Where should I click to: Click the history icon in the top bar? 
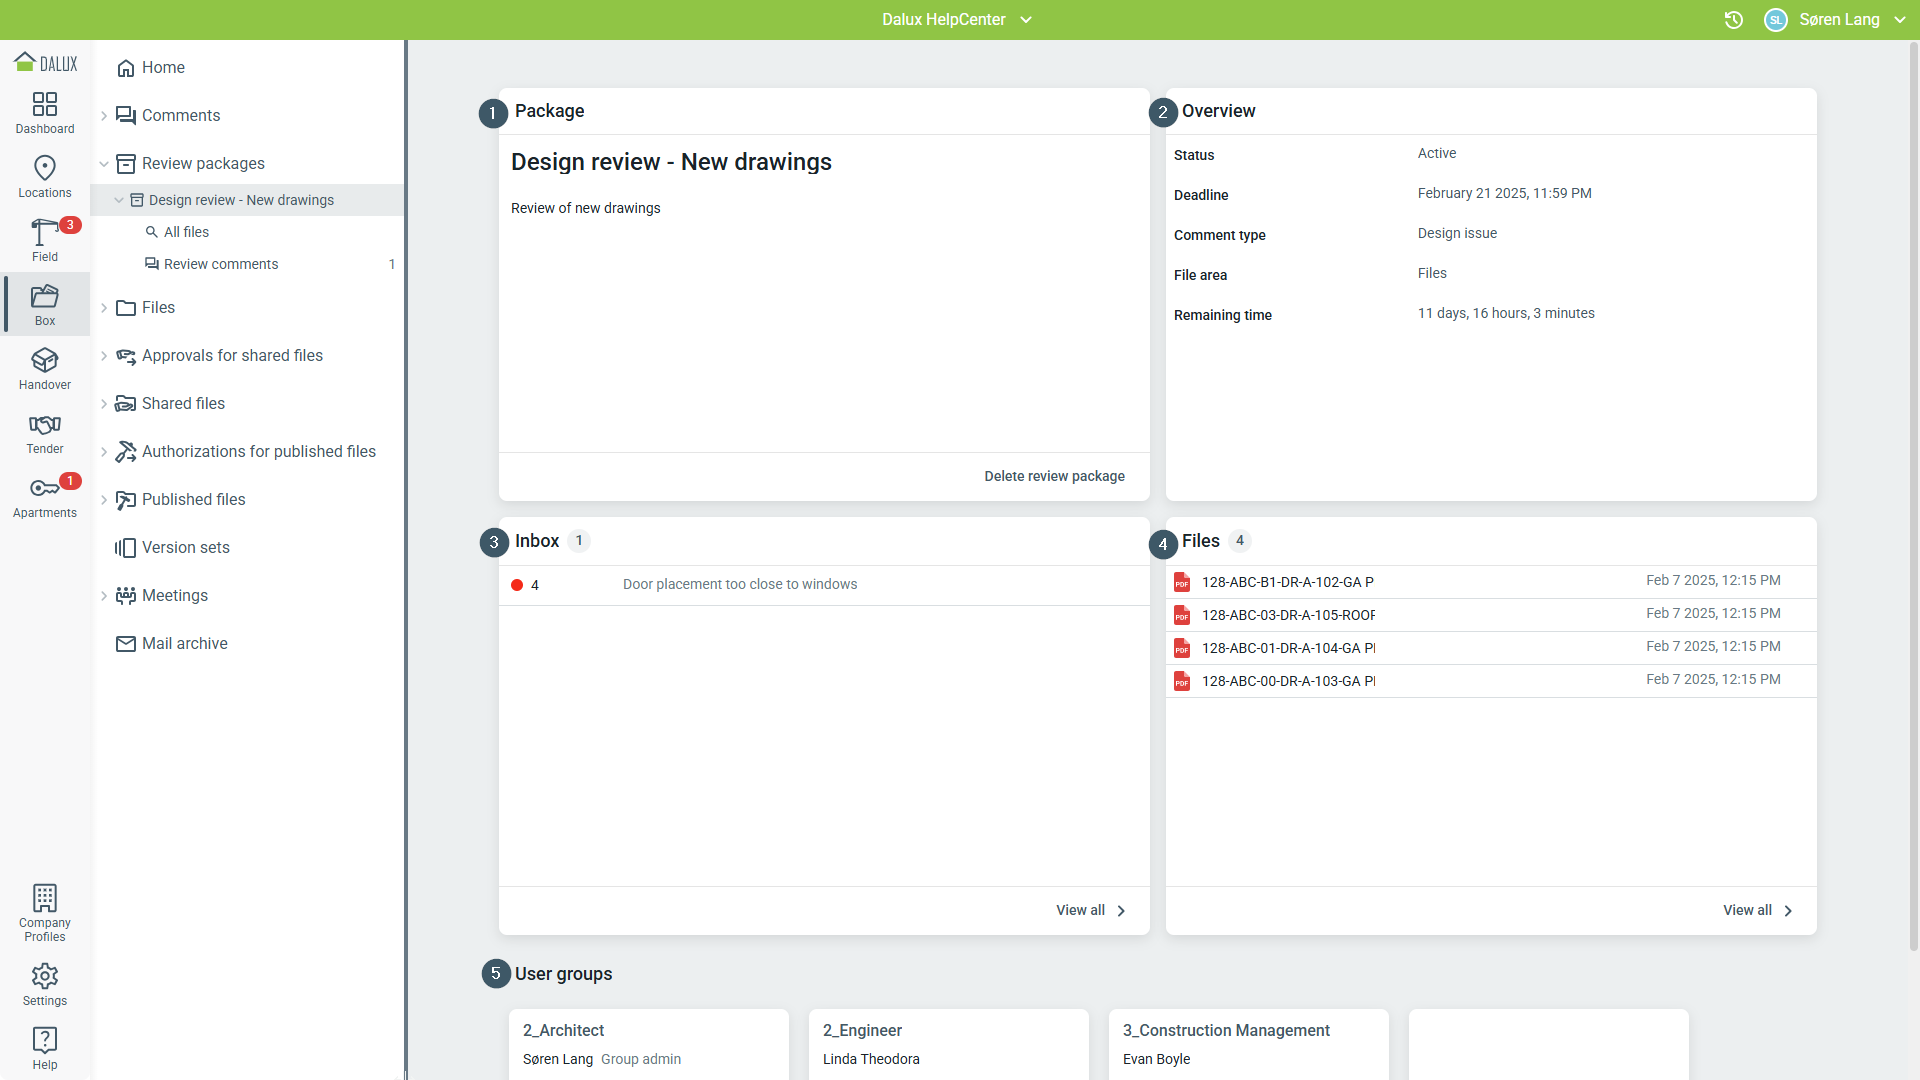(x=1734, y=19)
